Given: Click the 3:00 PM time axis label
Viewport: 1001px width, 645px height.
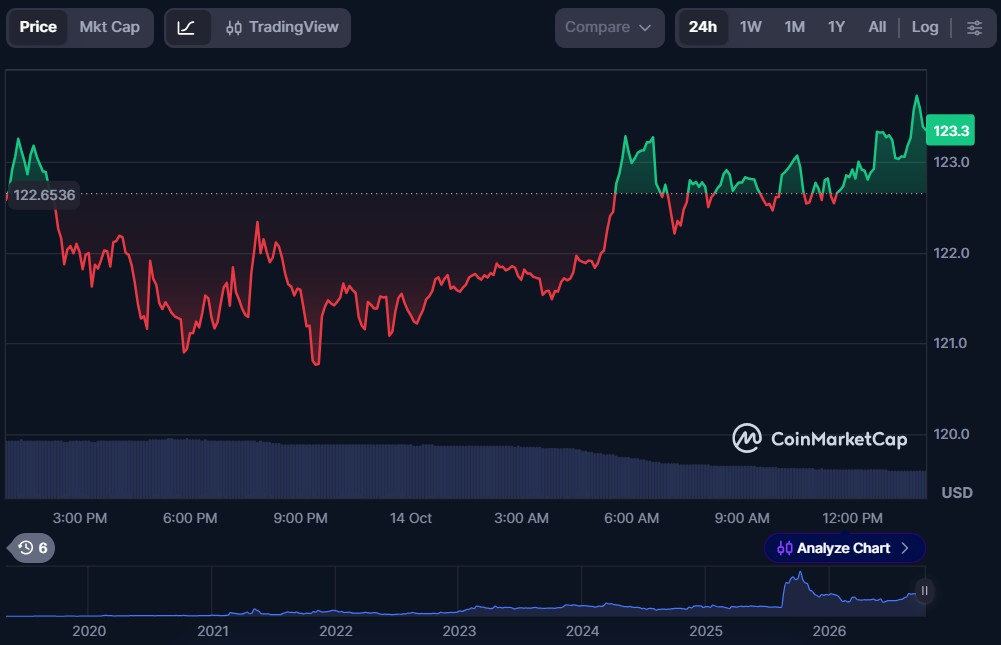Looking at the screenshot, I should [x=80, y=518].
